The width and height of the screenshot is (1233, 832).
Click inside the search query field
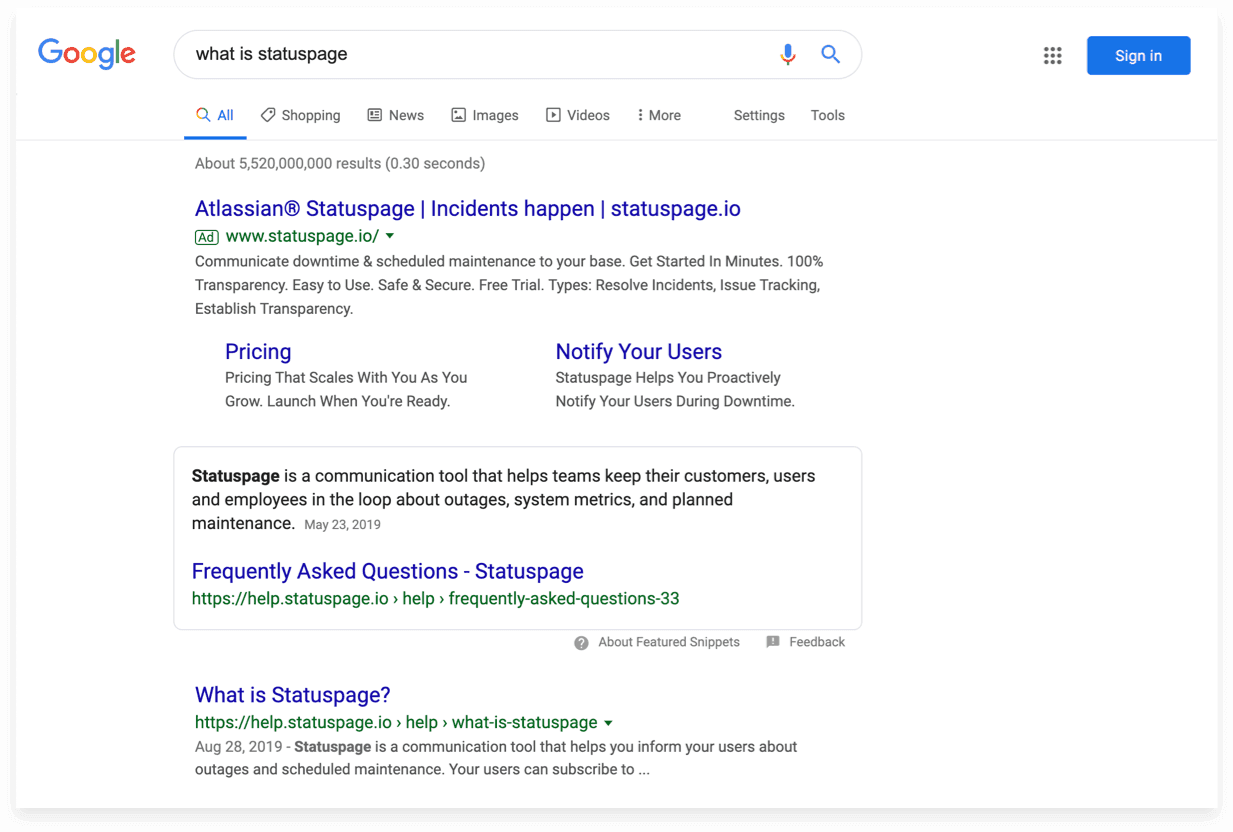click(450, 54)
